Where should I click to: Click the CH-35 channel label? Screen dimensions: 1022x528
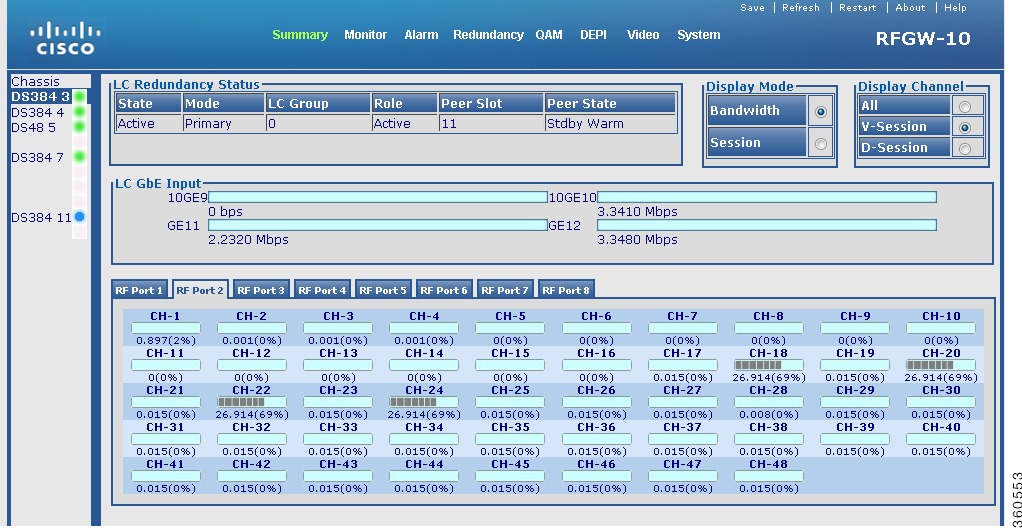coord(510,428)
